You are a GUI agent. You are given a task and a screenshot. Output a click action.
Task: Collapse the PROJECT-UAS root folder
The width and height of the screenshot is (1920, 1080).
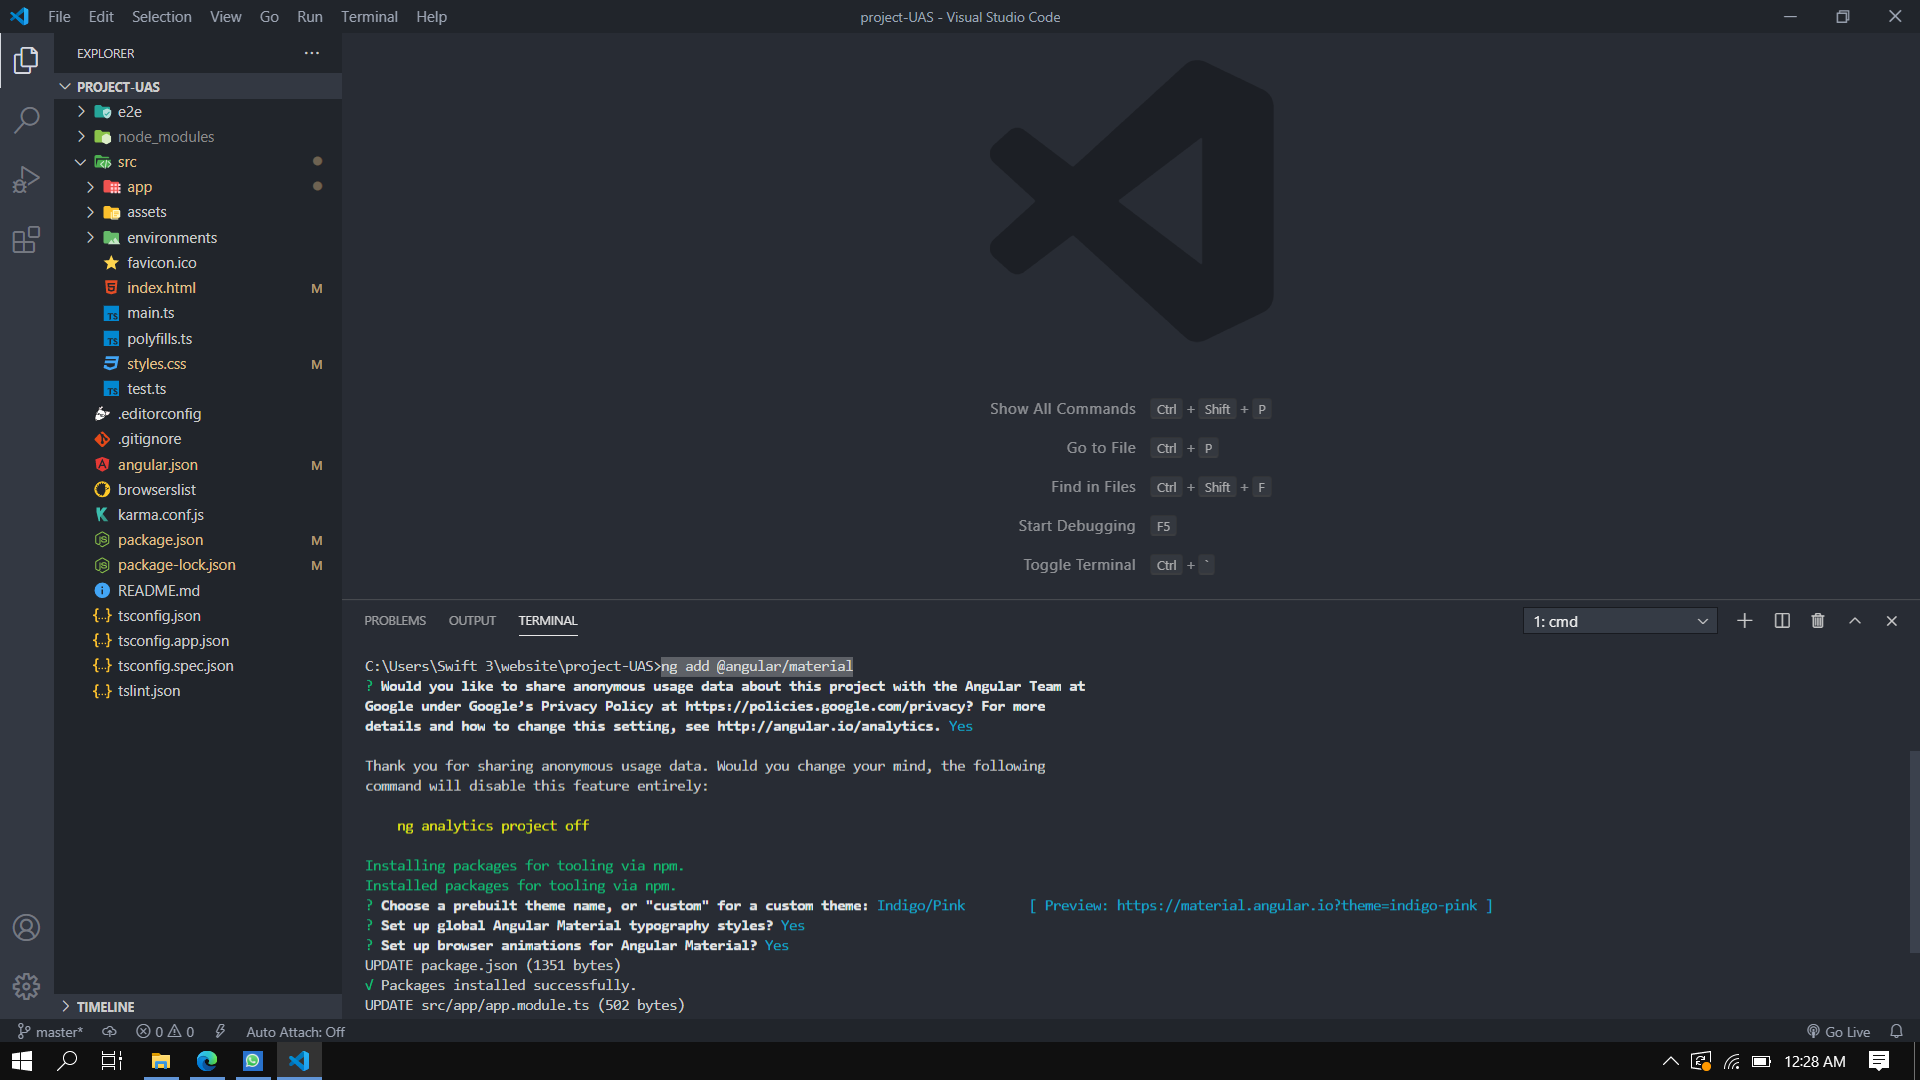click(x=198, y=86)
